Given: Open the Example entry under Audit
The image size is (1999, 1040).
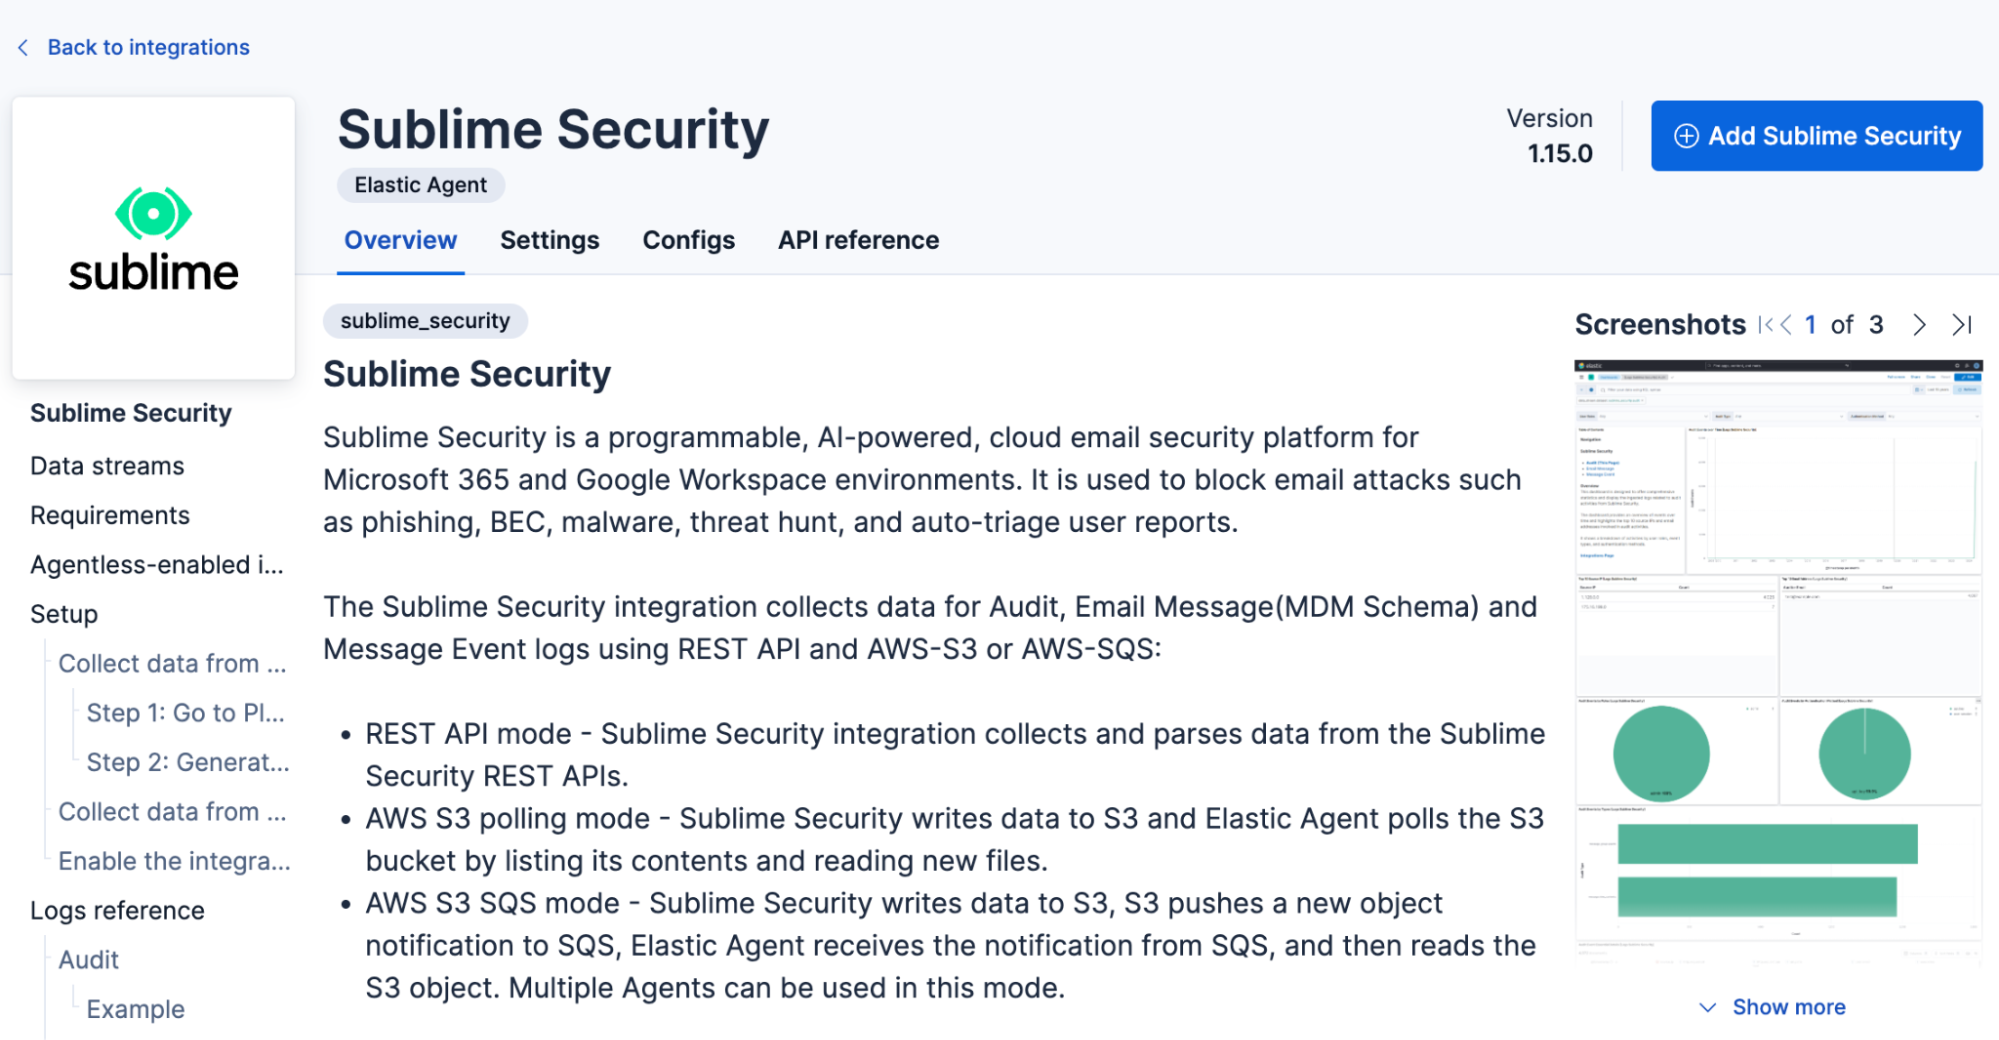Looking at the screenshot, I should point(135,1009).
